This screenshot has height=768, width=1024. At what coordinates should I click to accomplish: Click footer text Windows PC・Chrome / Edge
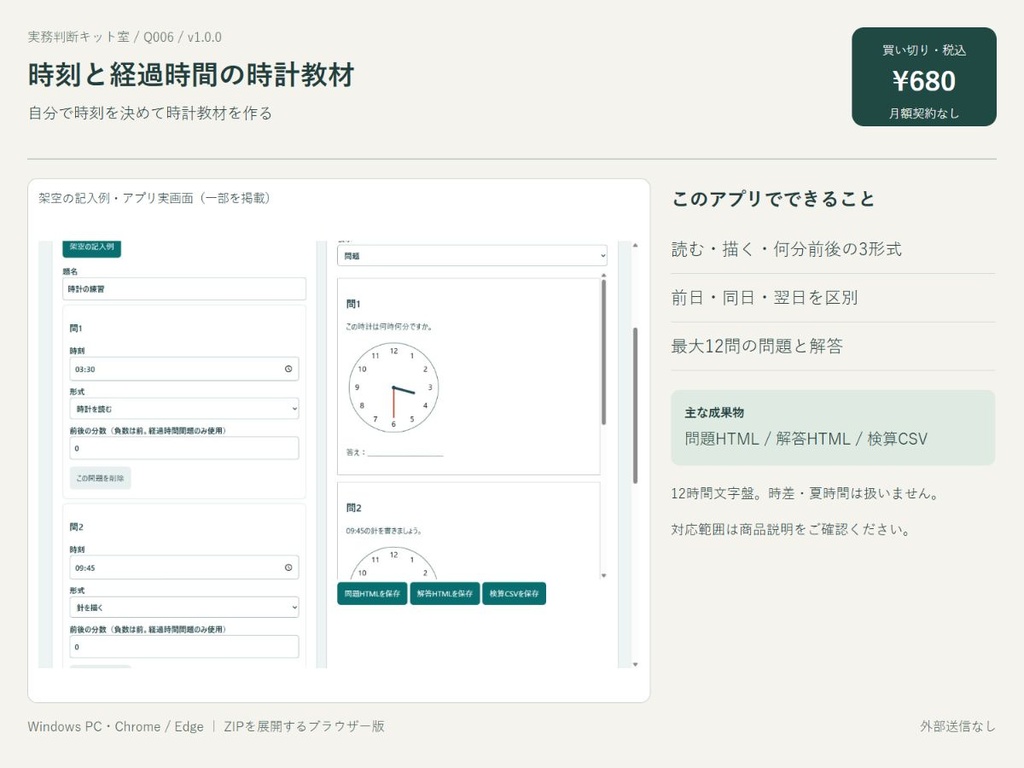pos(116,726)
